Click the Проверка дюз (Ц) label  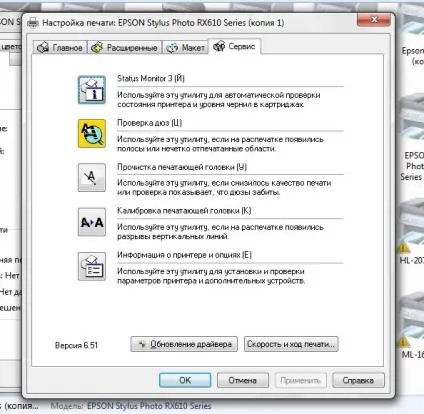coord(149,123)
